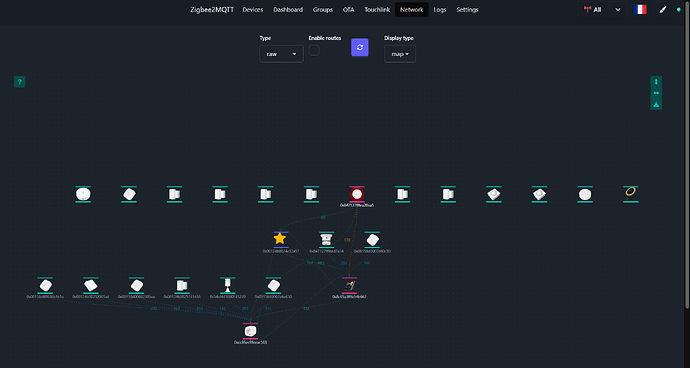This screenshot has width=690, height=368.
Task: Click the vertical arrows layout icon
Action: (656, 82)
